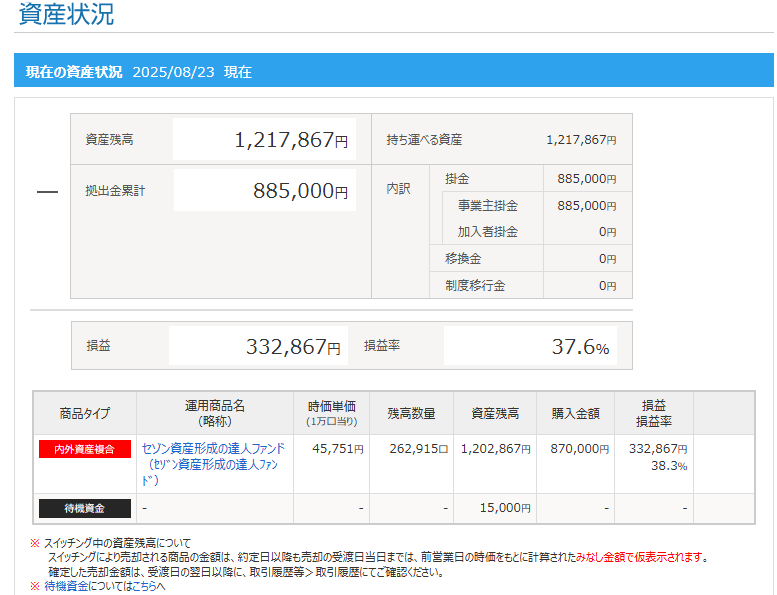Click the 事業主掛金 row in the breakdown
The image size is (777, 595).
(x=488, y=205)
